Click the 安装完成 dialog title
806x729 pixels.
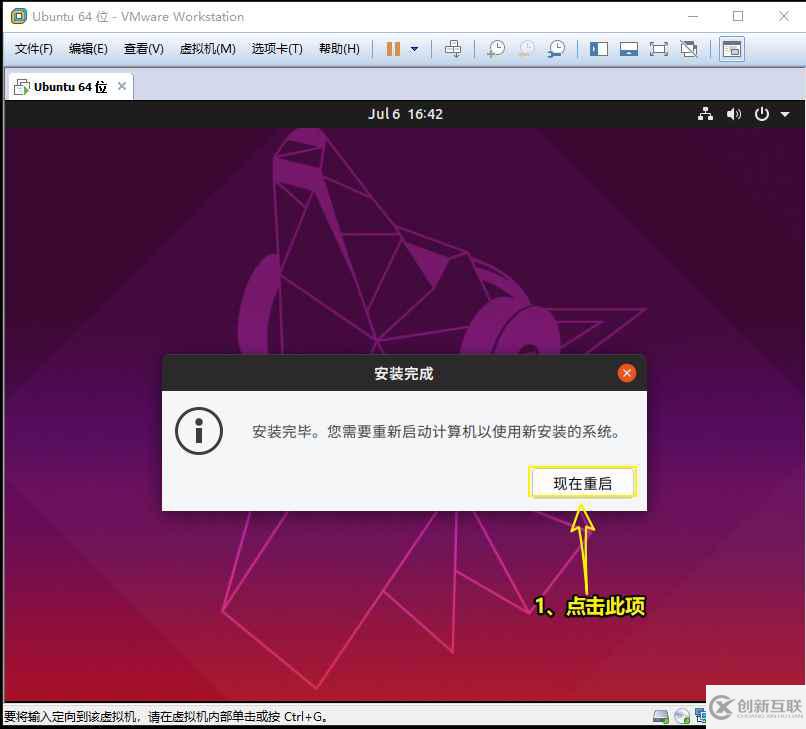pos(404,373)
